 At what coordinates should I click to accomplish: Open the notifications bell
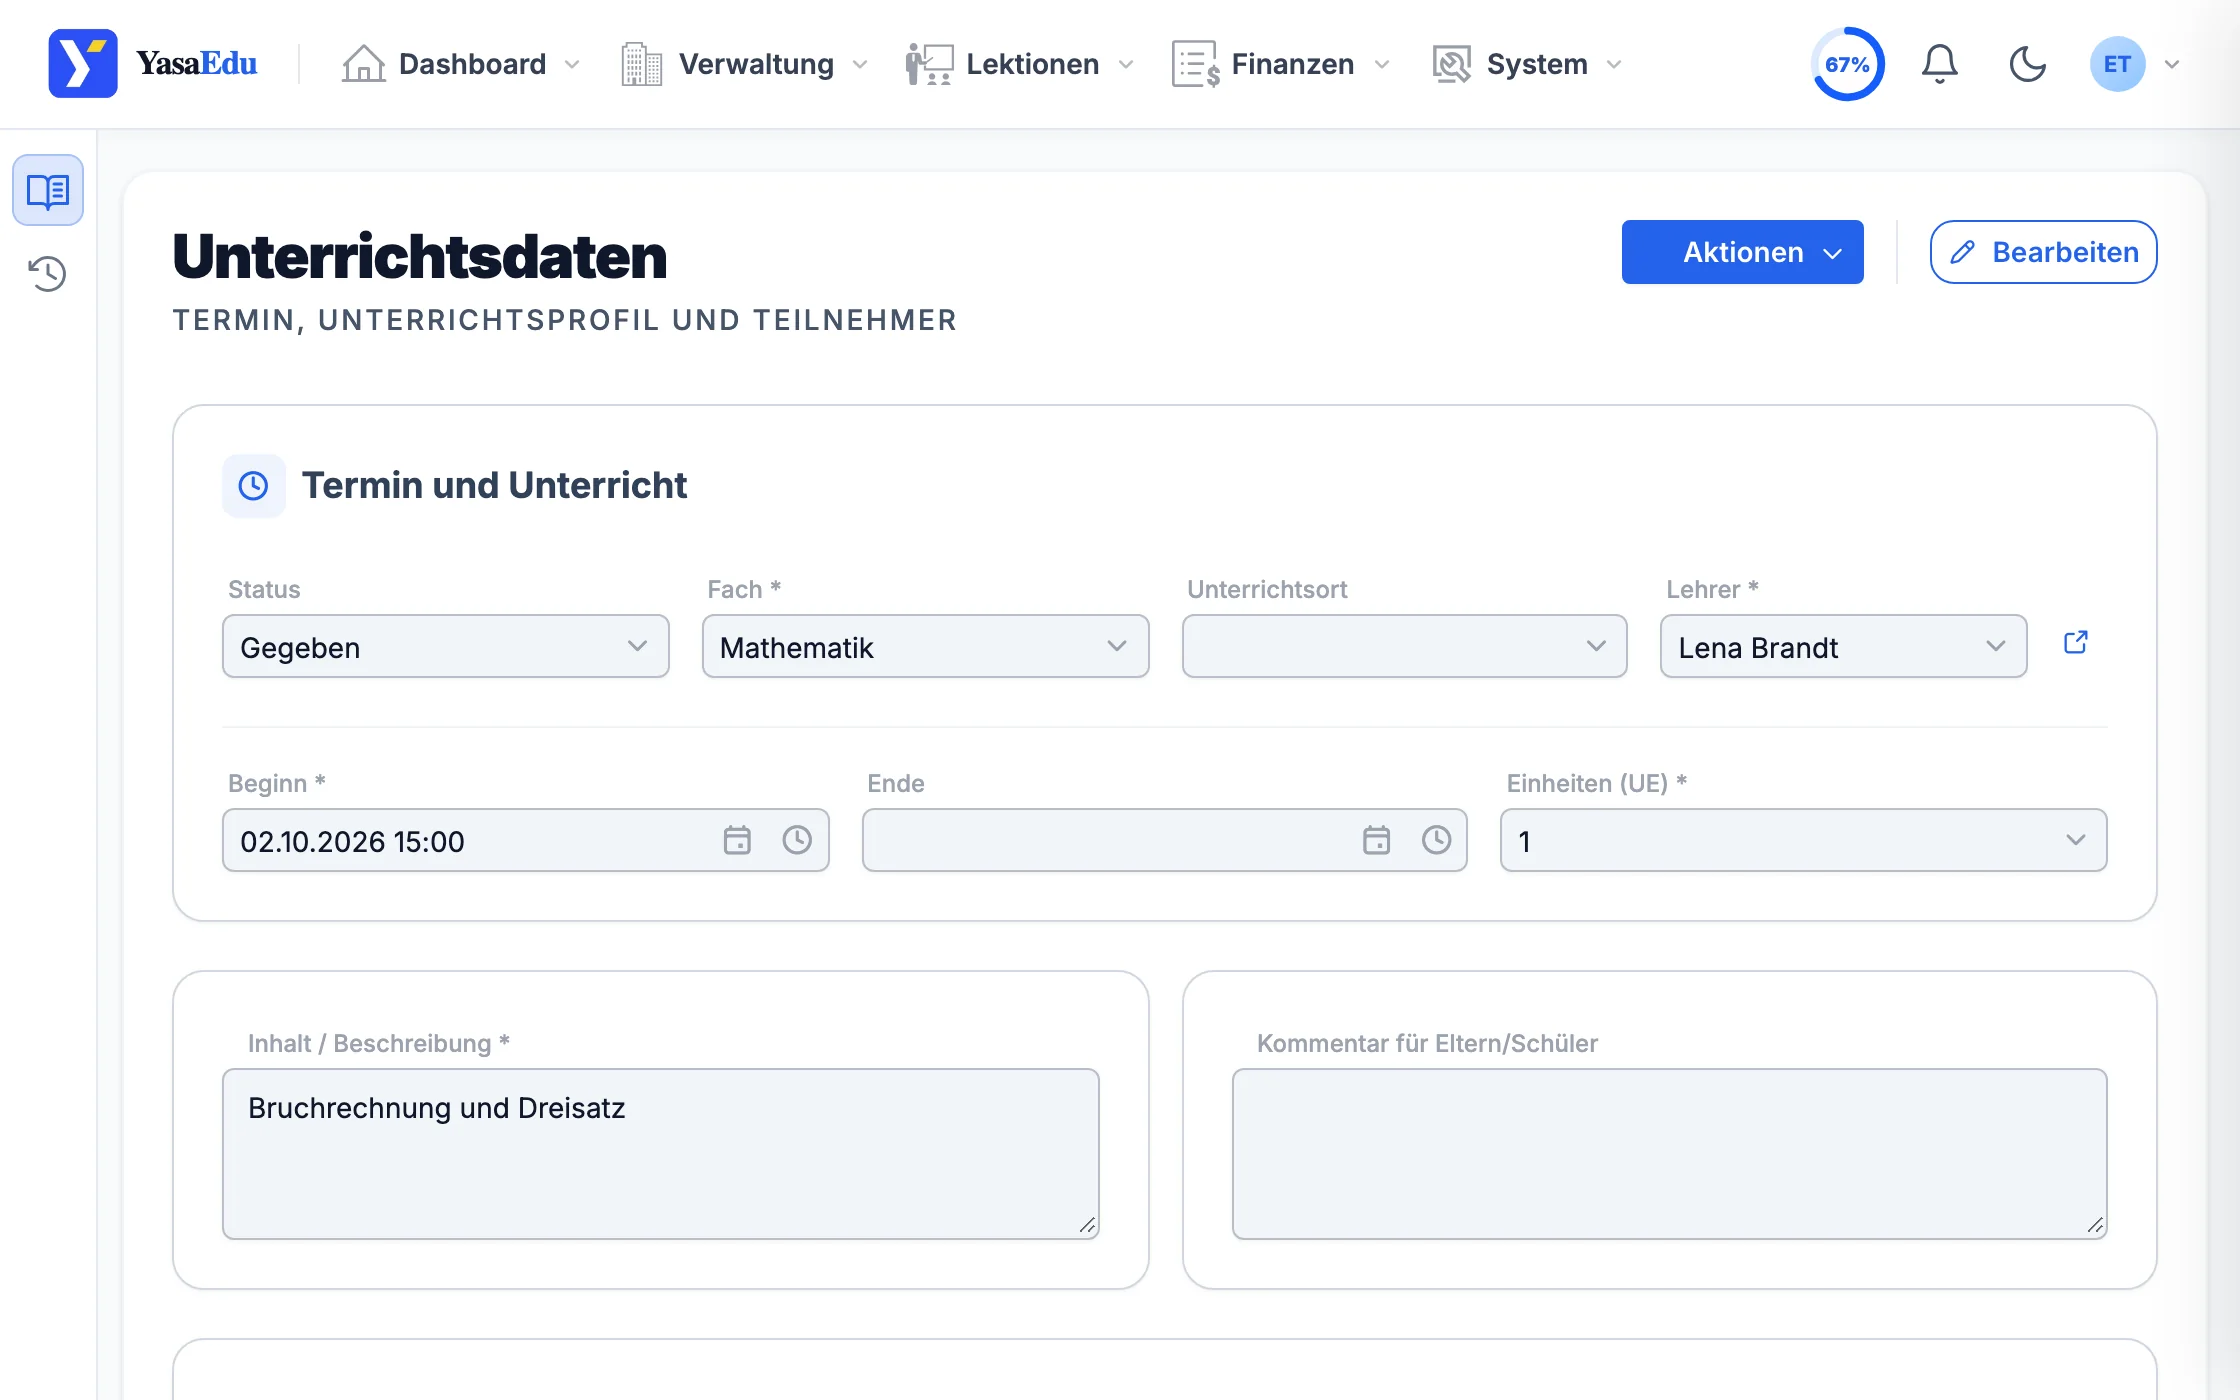point(1939,64)
